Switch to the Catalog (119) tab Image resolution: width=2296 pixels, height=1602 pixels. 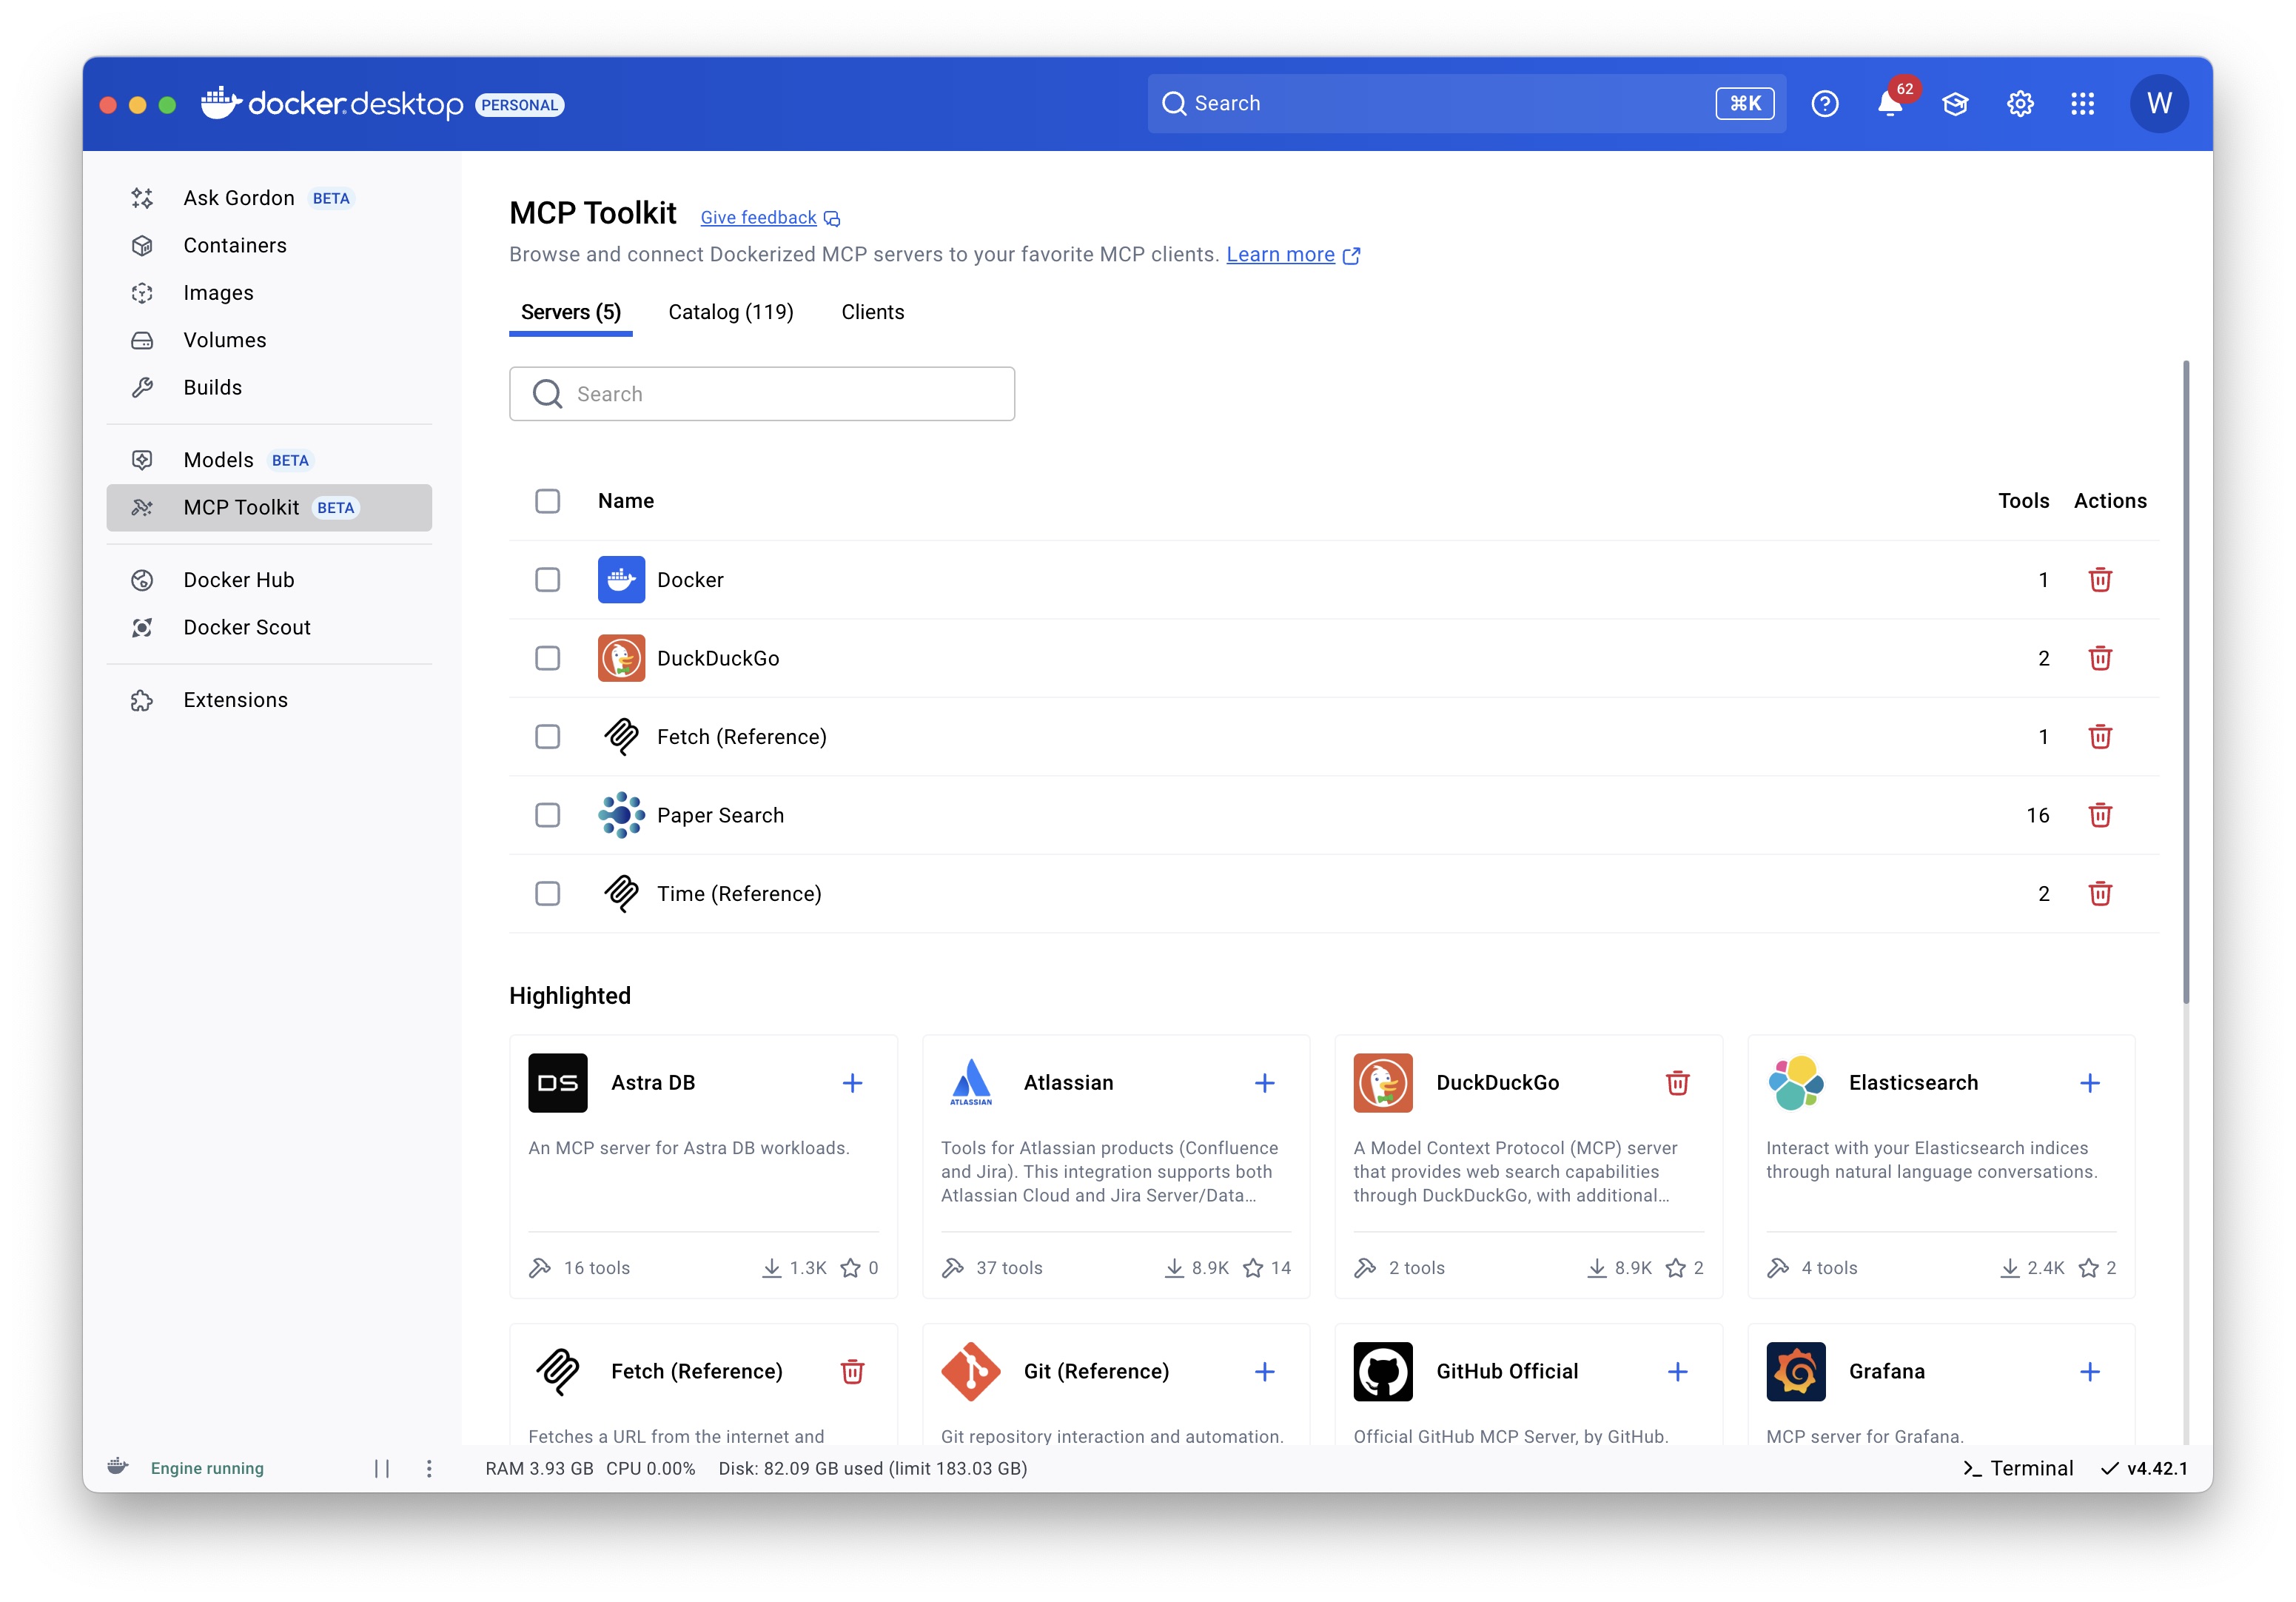pos(730,312)
